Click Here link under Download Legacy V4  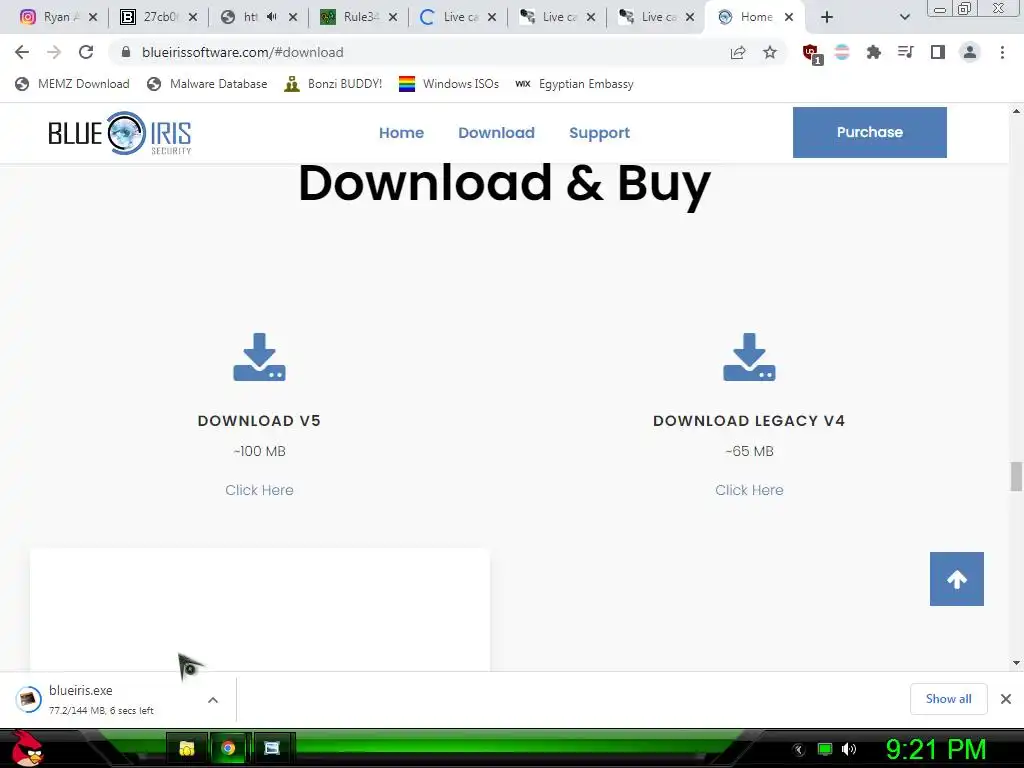tap(749, 490)
